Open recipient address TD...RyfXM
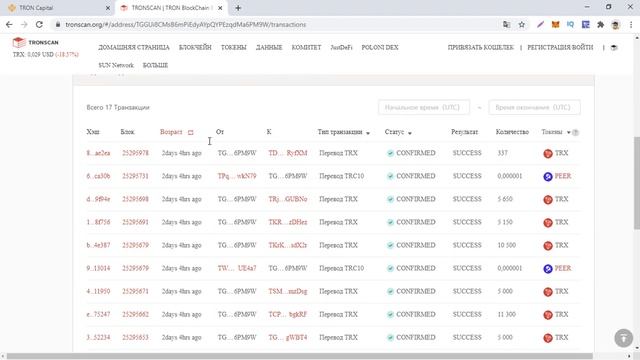 click(x=288, y=153)
